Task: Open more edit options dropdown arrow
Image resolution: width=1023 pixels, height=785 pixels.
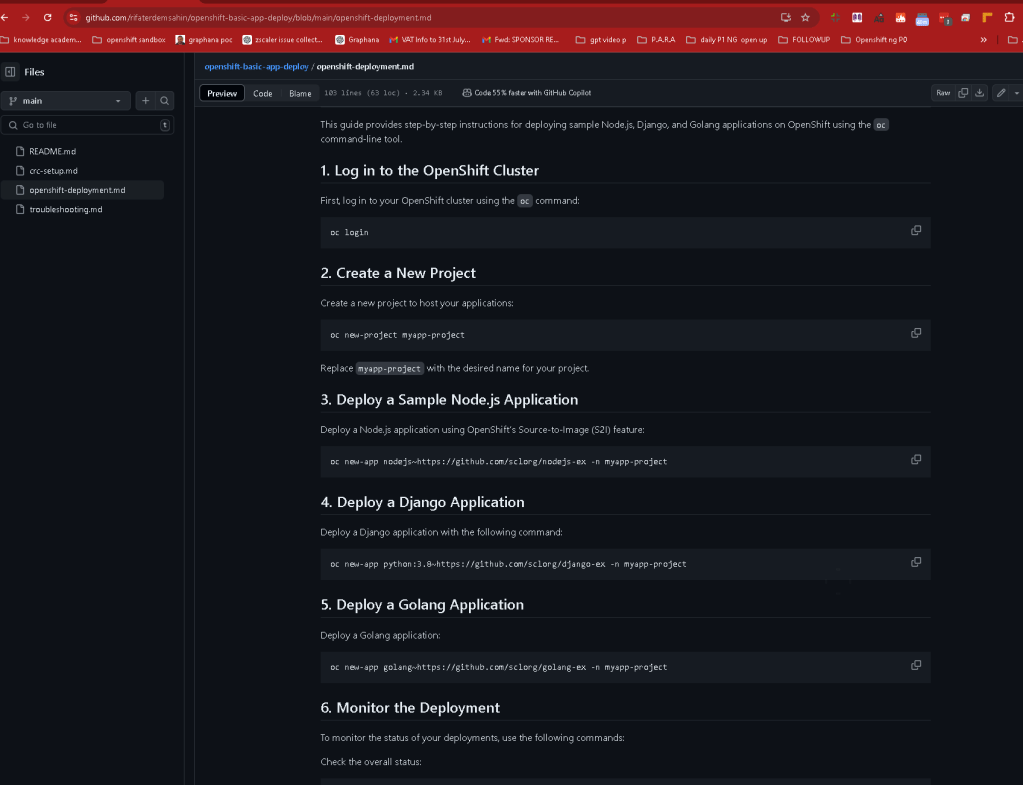Action: click(1016, 93)
